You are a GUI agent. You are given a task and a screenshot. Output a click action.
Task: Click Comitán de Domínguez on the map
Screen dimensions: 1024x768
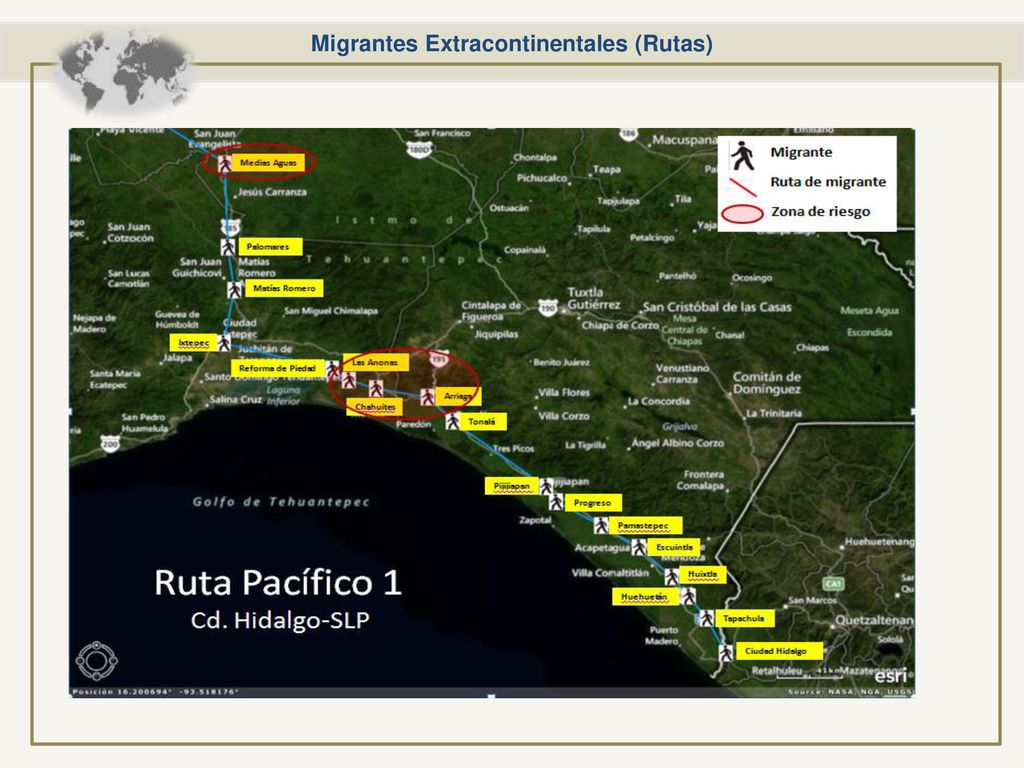[767, 383]
